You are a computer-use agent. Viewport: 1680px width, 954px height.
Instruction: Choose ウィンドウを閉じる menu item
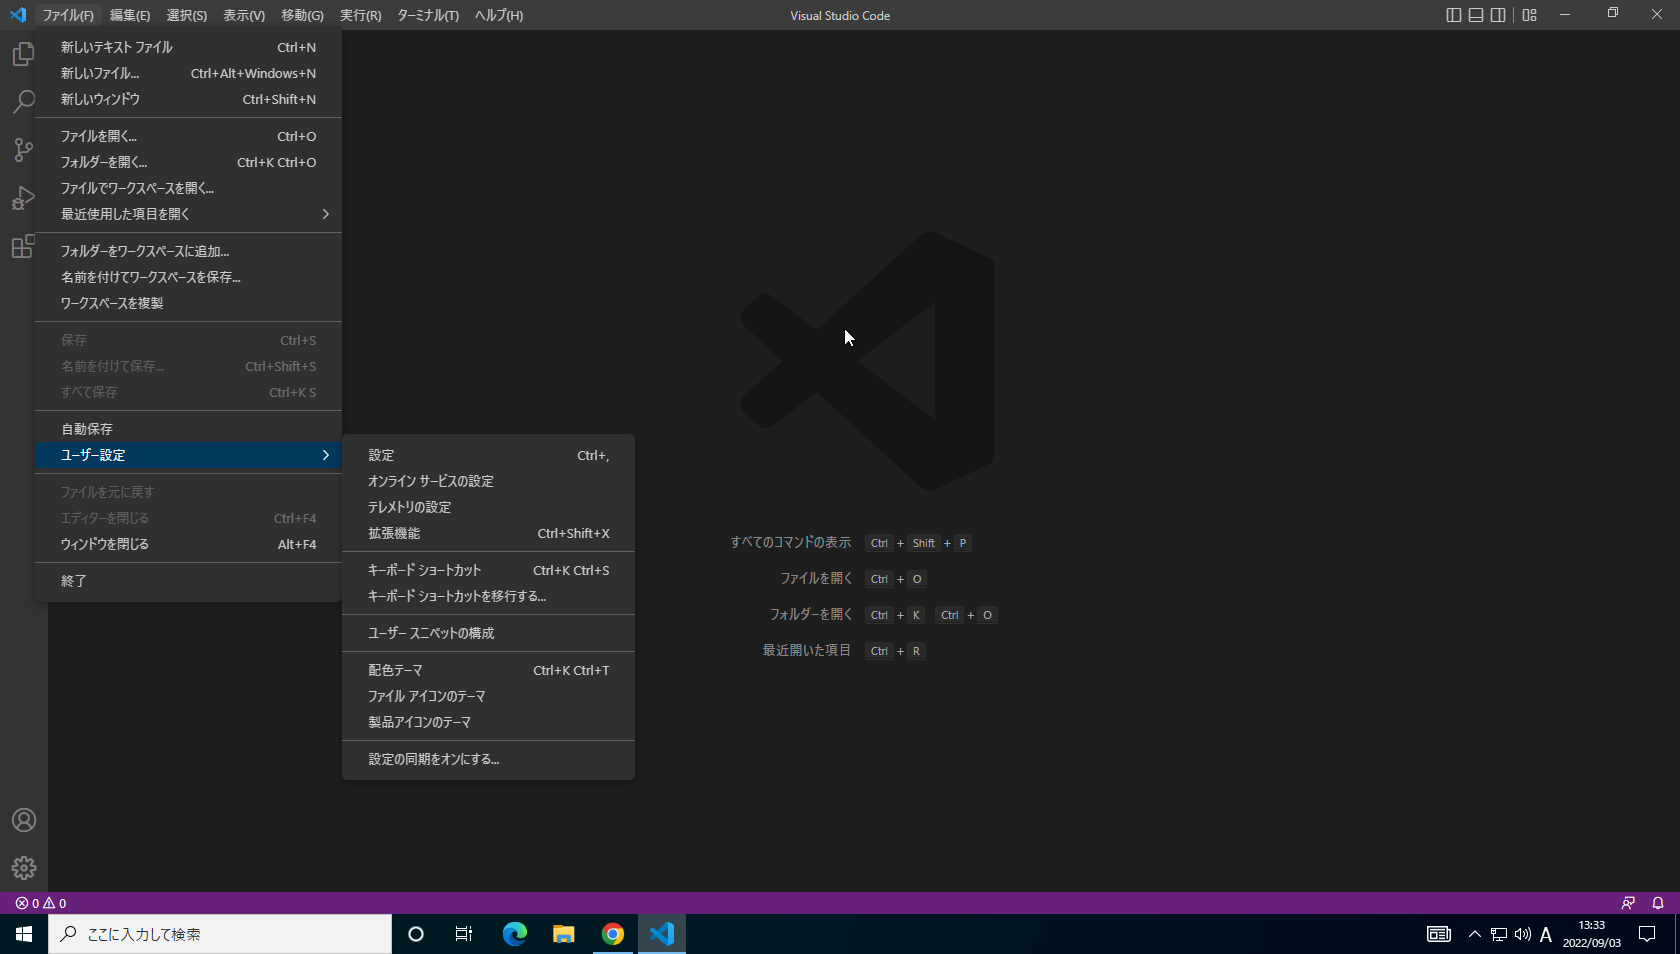pos(189,544)
